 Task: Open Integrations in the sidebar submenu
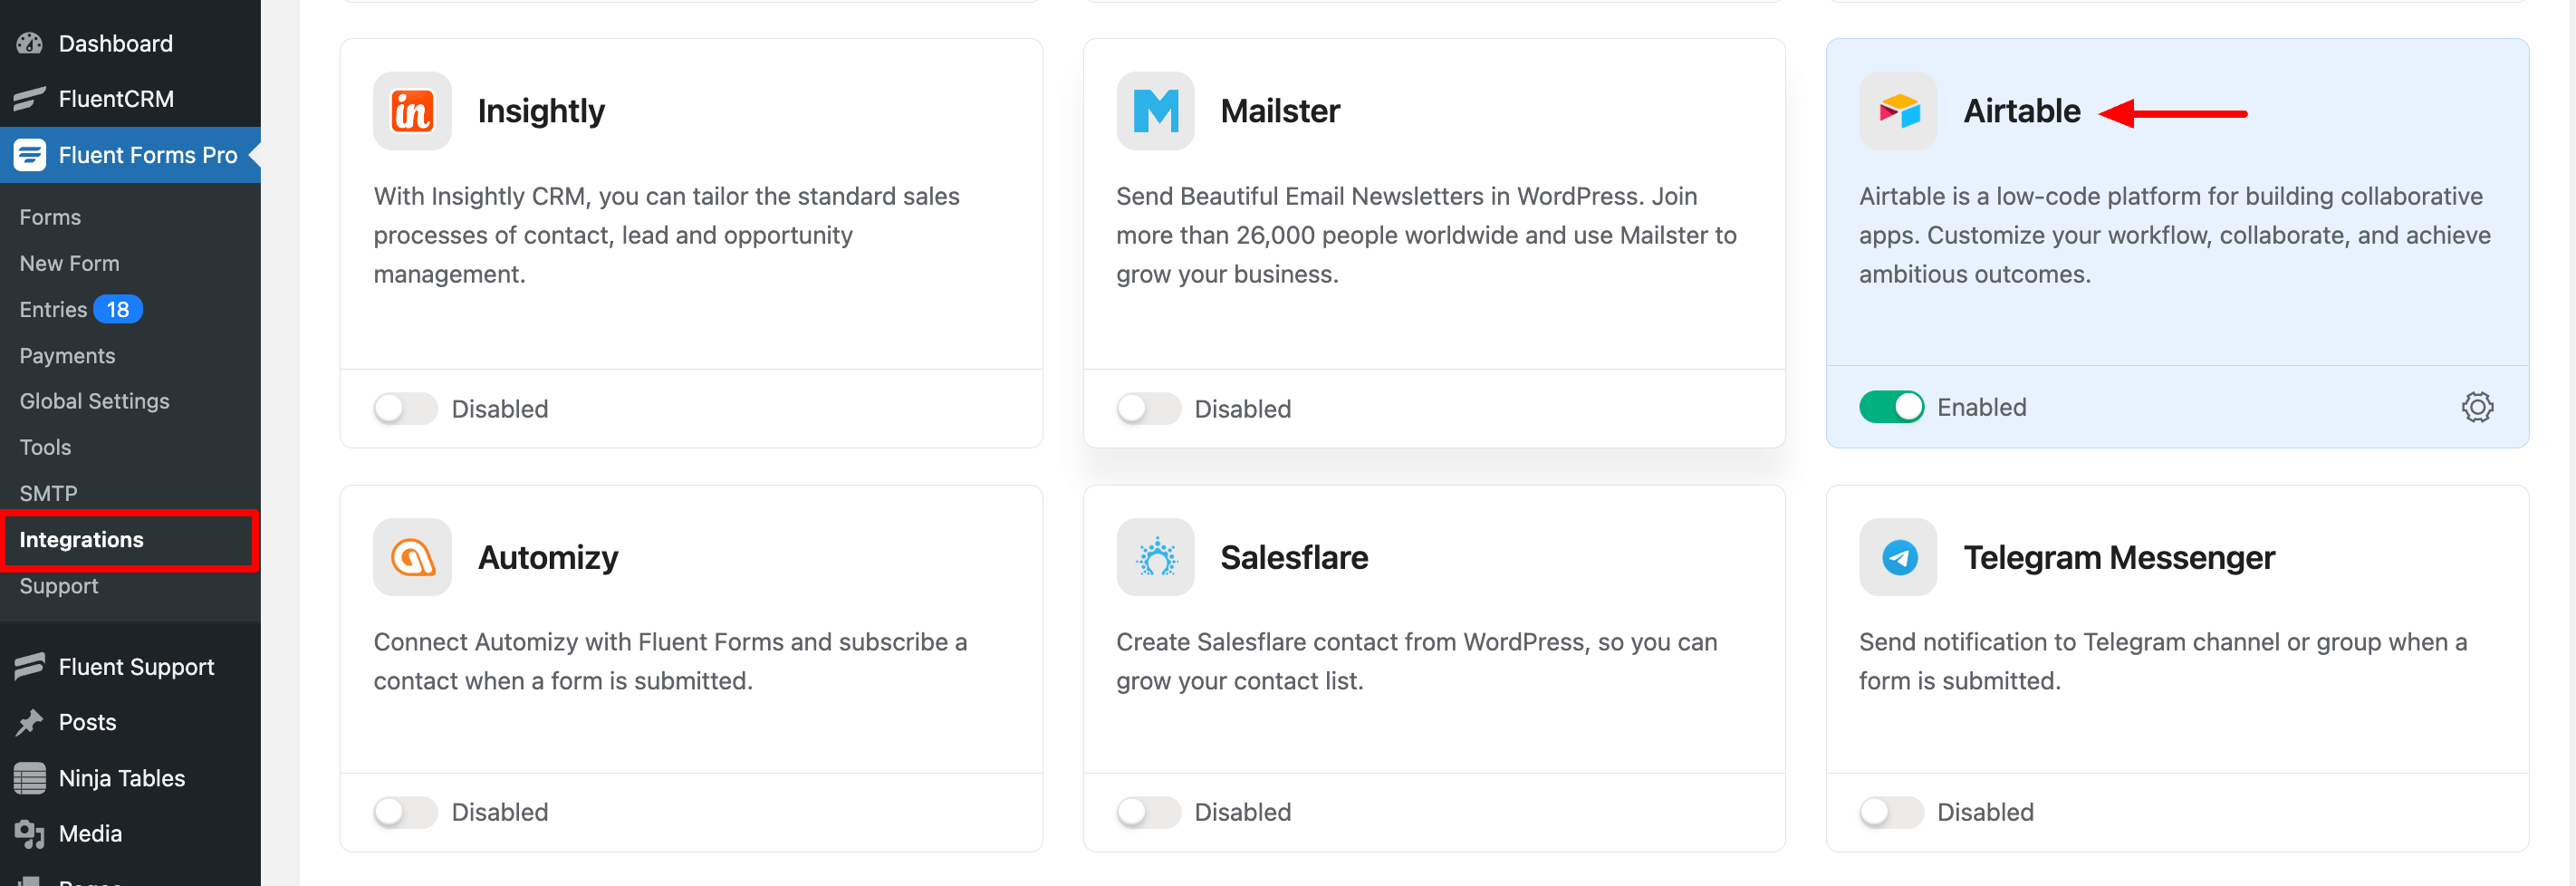pos(82,540)
